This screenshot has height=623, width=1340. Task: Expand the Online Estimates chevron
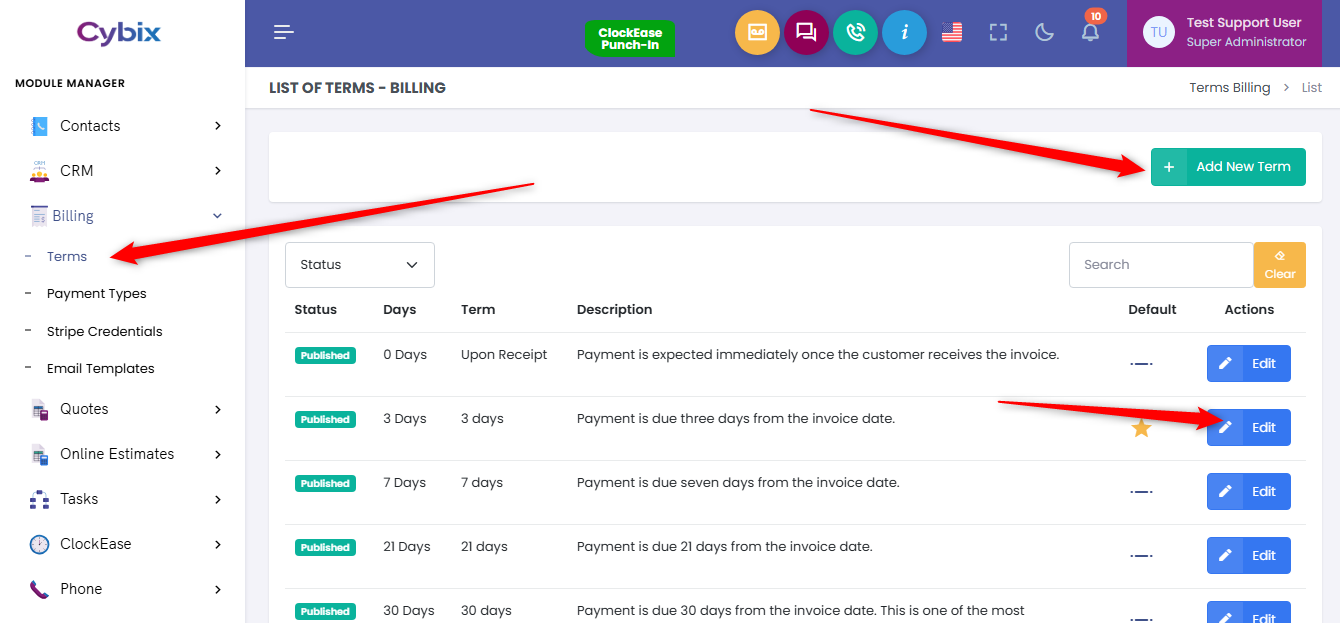coord(218,454)
